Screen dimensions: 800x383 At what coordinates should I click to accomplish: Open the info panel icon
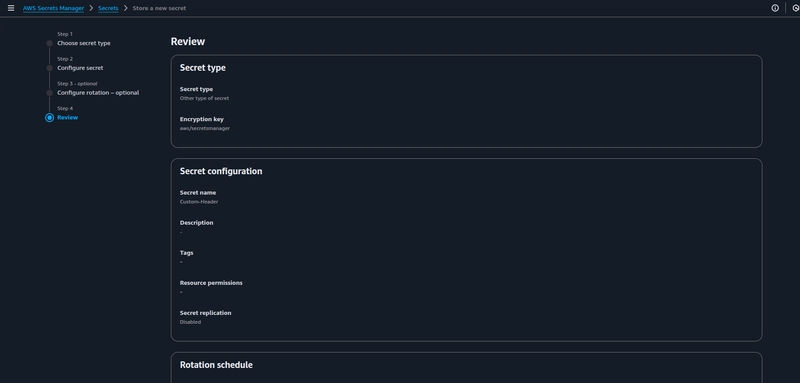click(x=775, y=8)
